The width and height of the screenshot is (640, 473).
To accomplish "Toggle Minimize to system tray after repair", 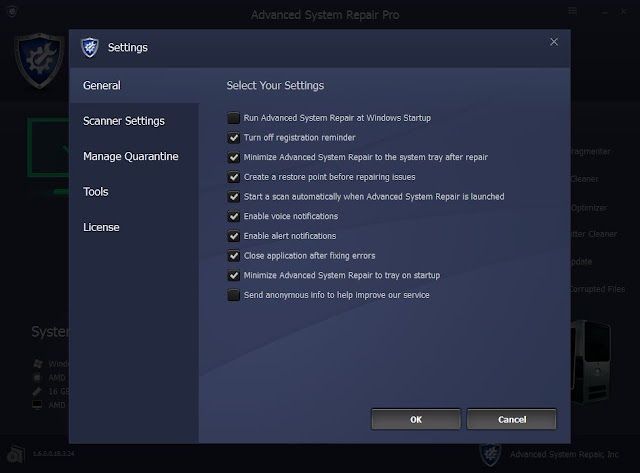I will 233,157.
